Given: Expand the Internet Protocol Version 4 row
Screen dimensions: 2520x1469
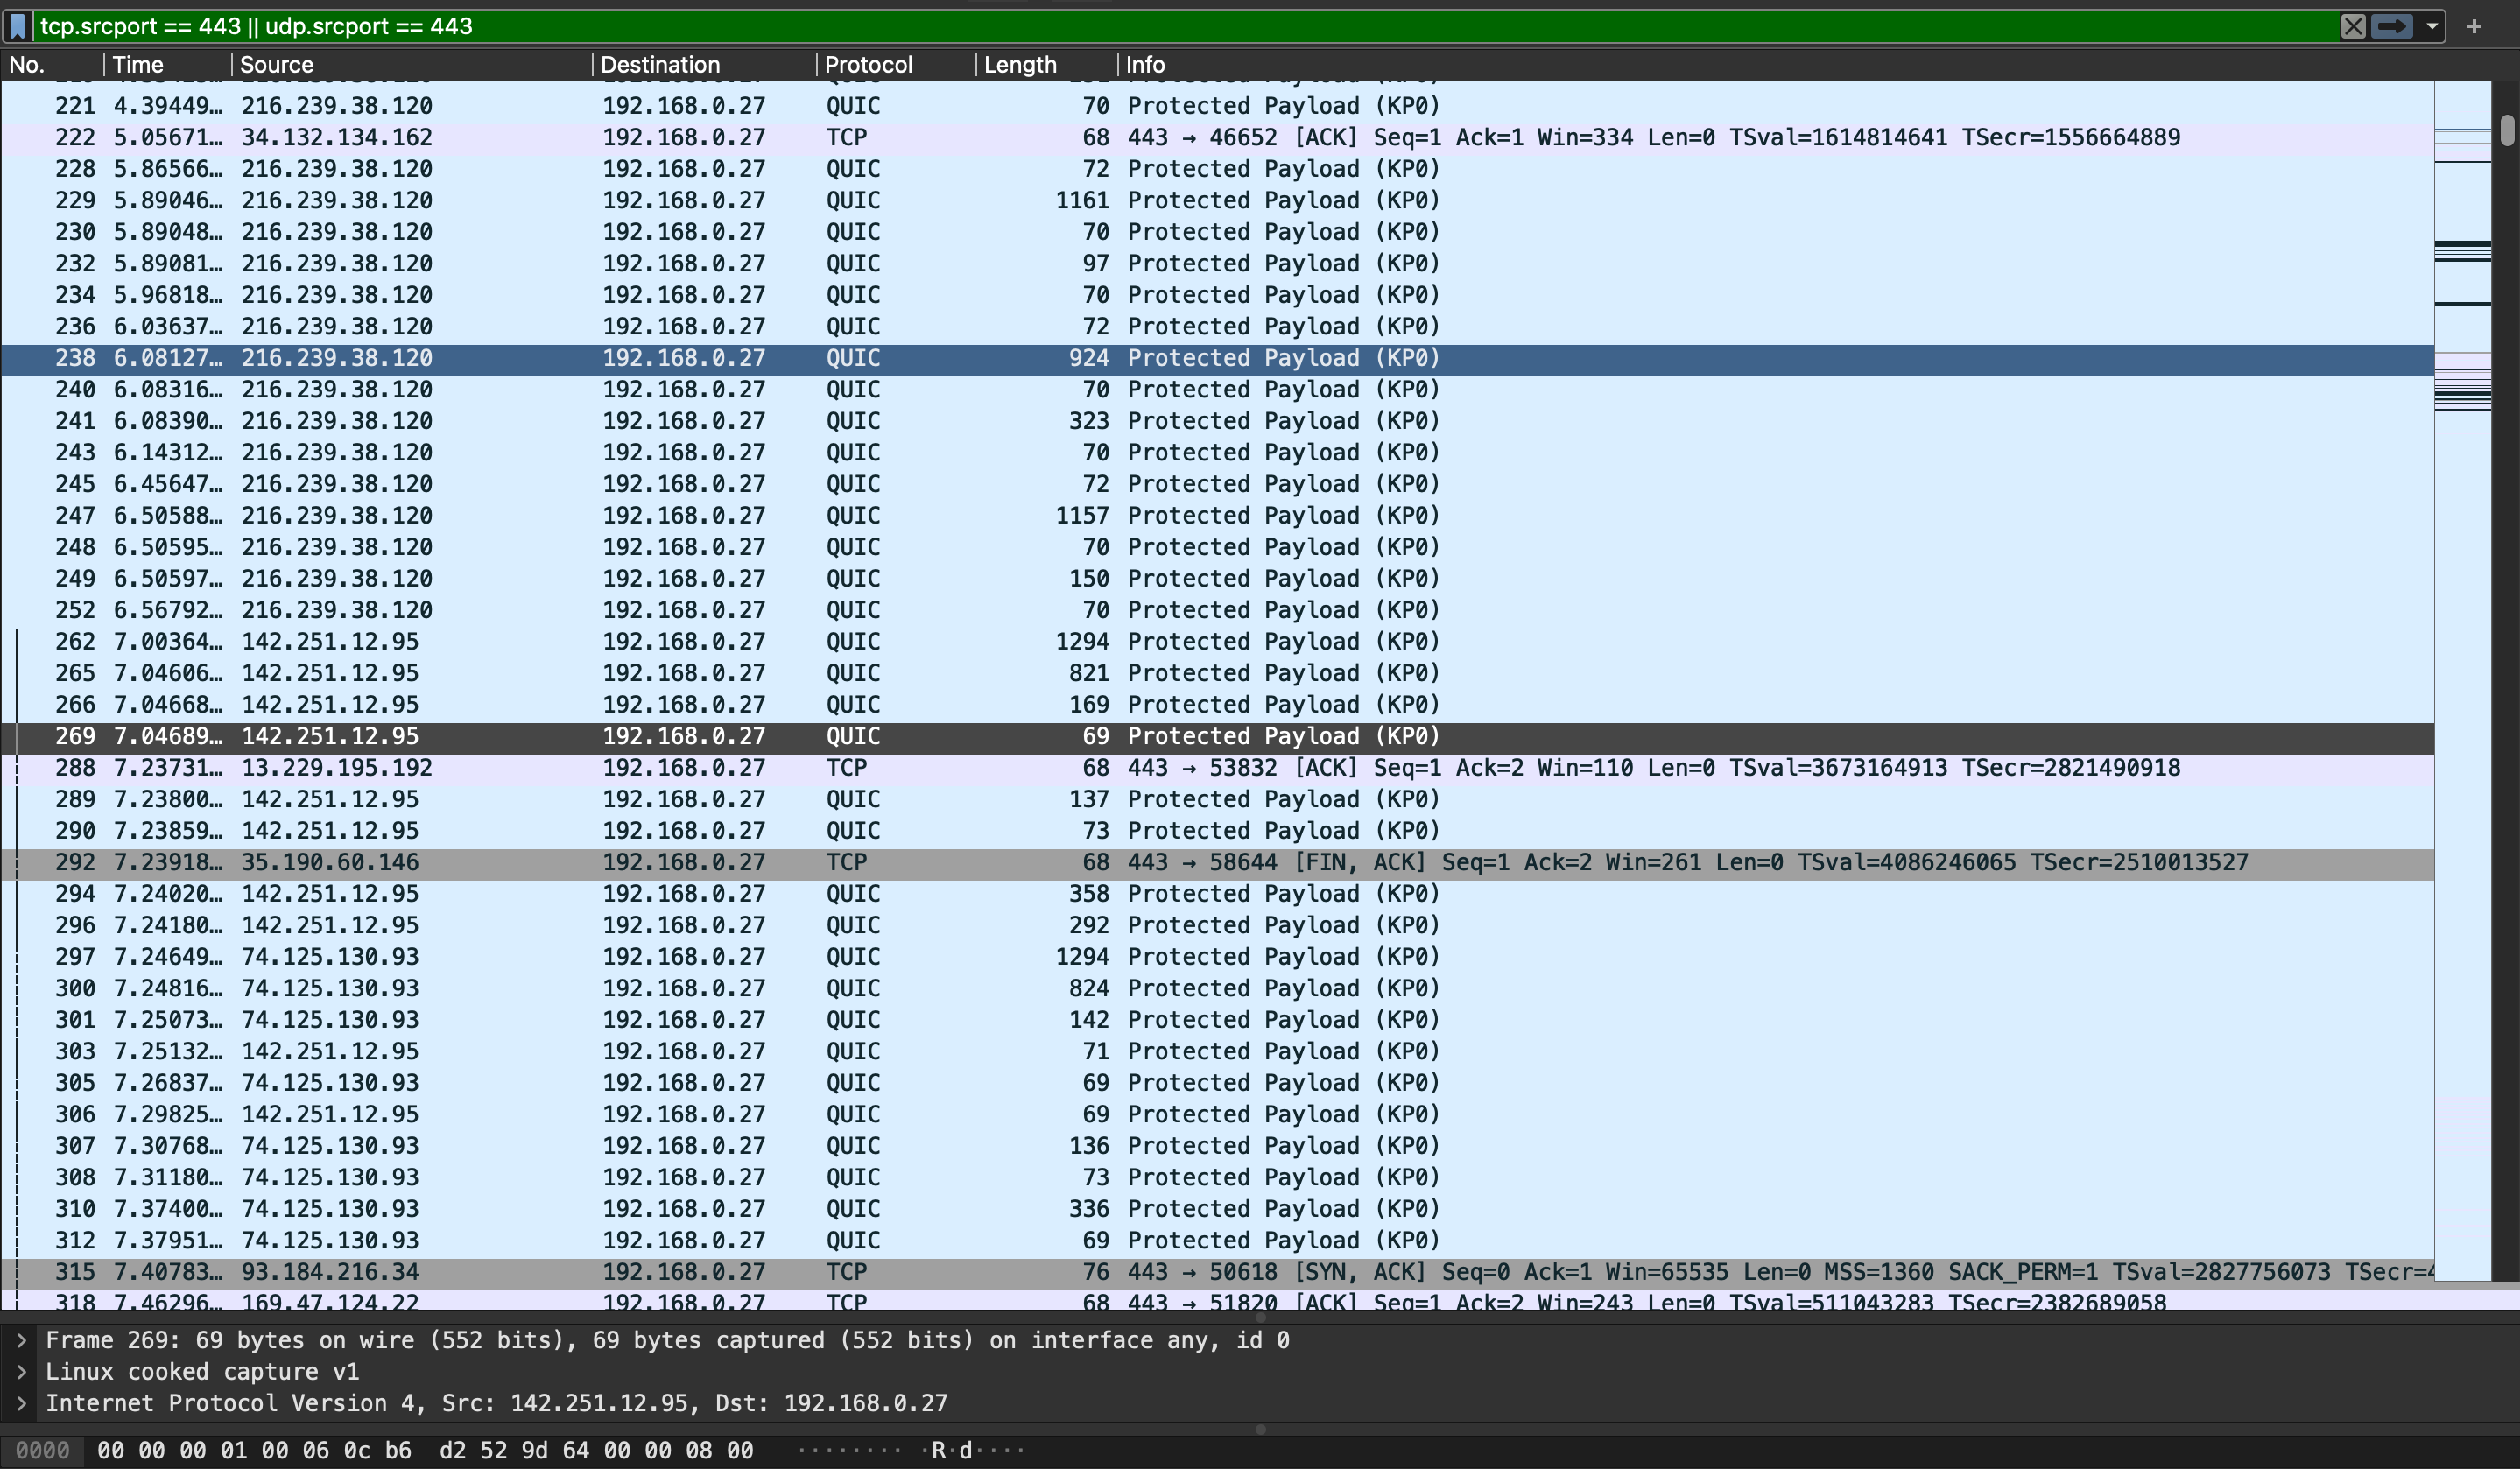Looking at the screenshot, I should (x=21, y=1403).
